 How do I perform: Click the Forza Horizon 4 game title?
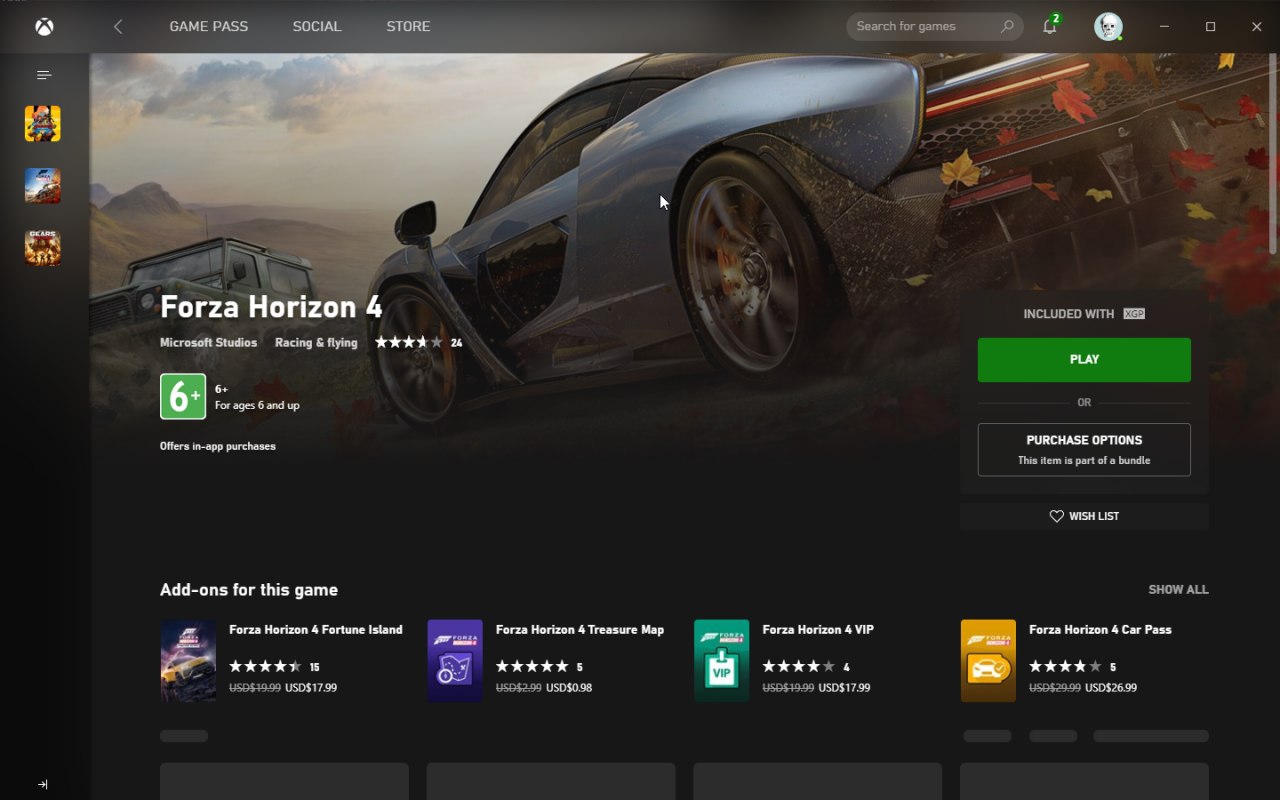point(271,307)
